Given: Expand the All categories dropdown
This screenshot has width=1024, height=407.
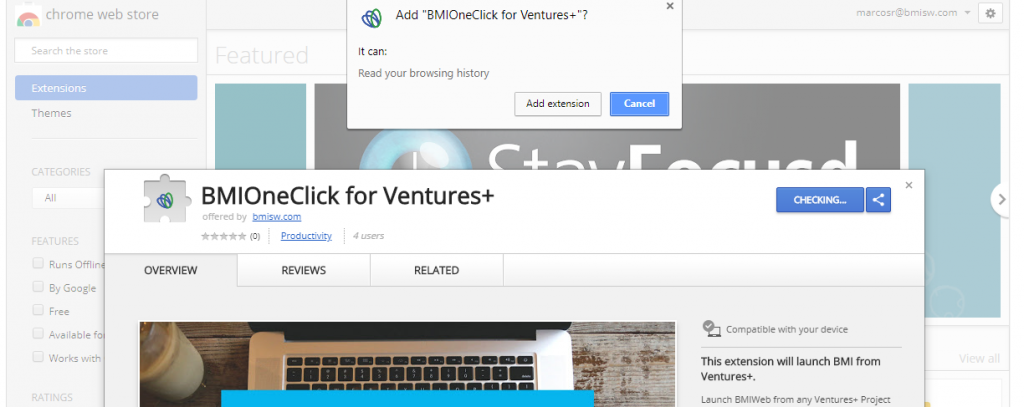Looking at the screenshot, I should [x=69, y=197].
